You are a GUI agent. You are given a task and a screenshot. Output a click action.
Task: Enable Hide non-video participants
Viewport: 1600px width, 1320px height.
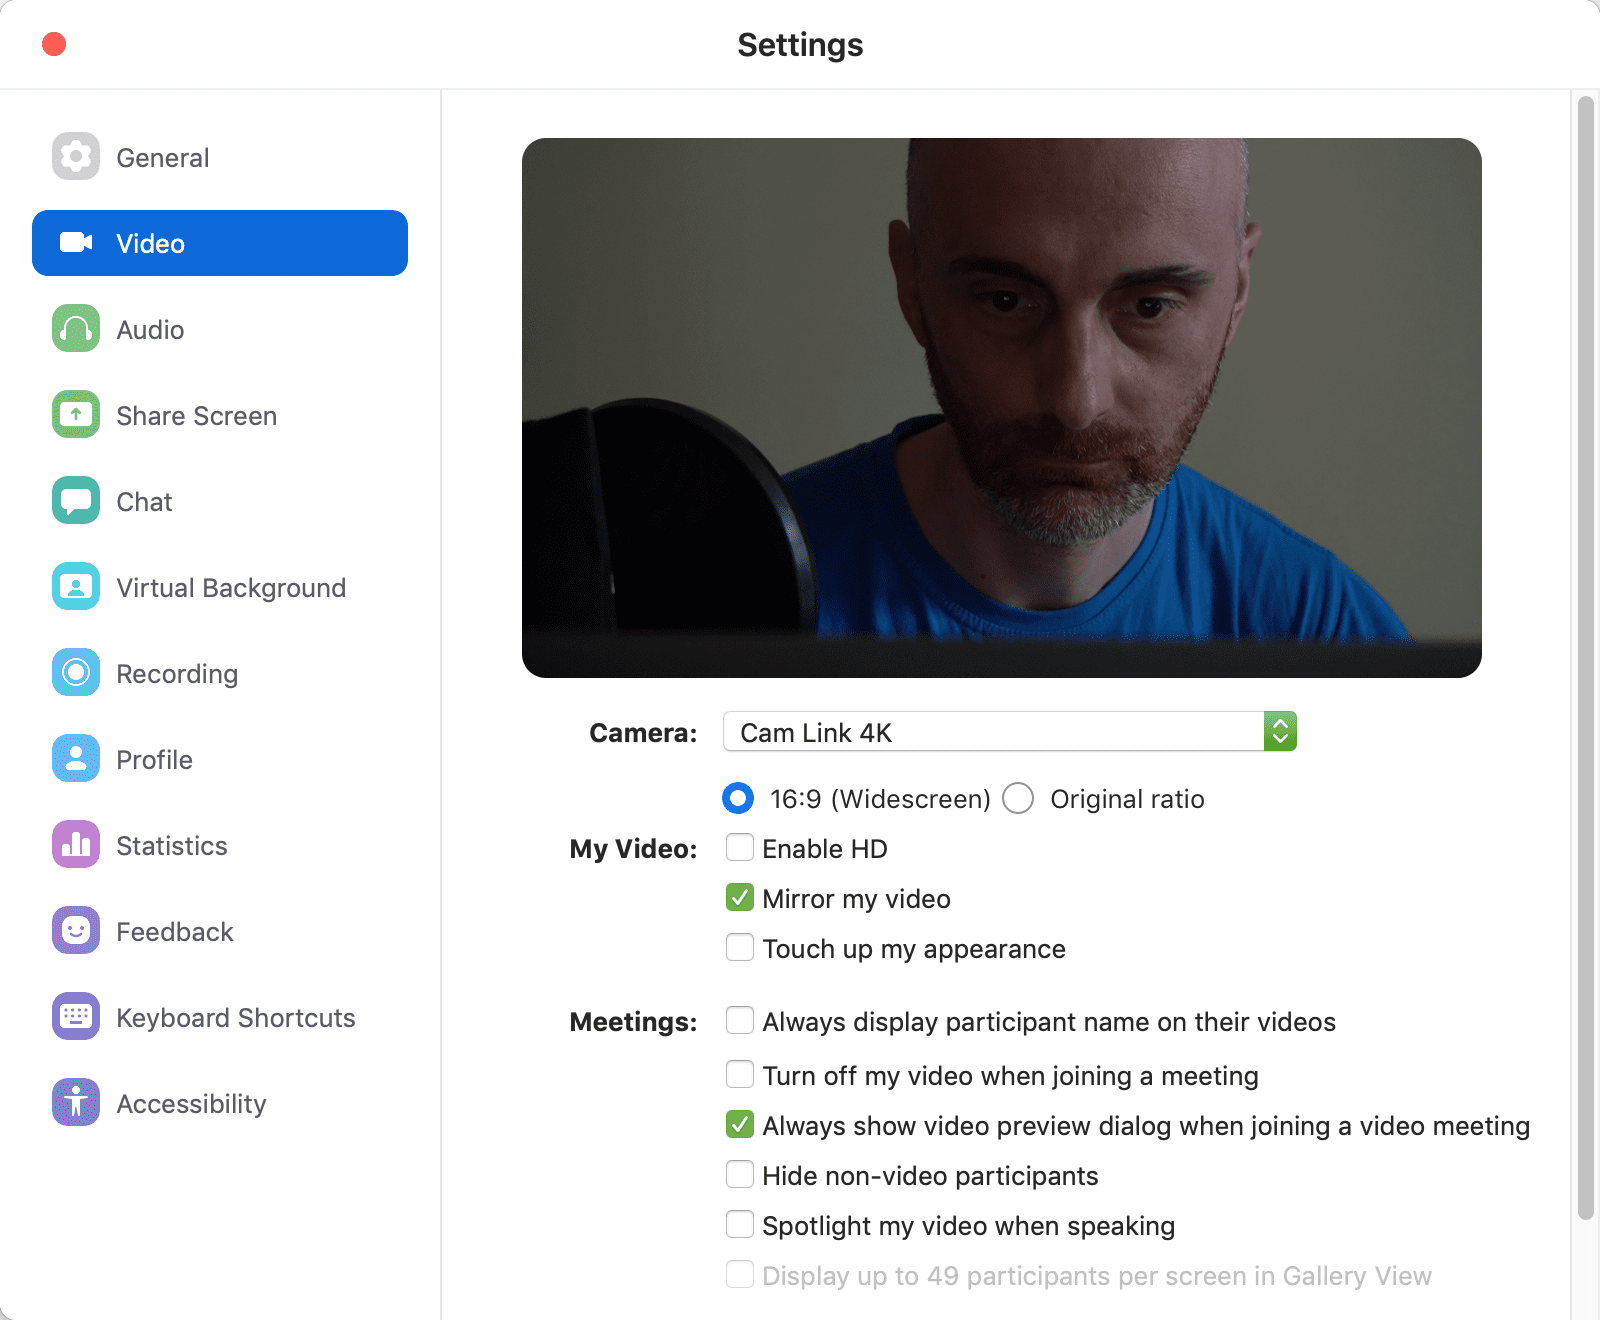tap(740, 1174)
